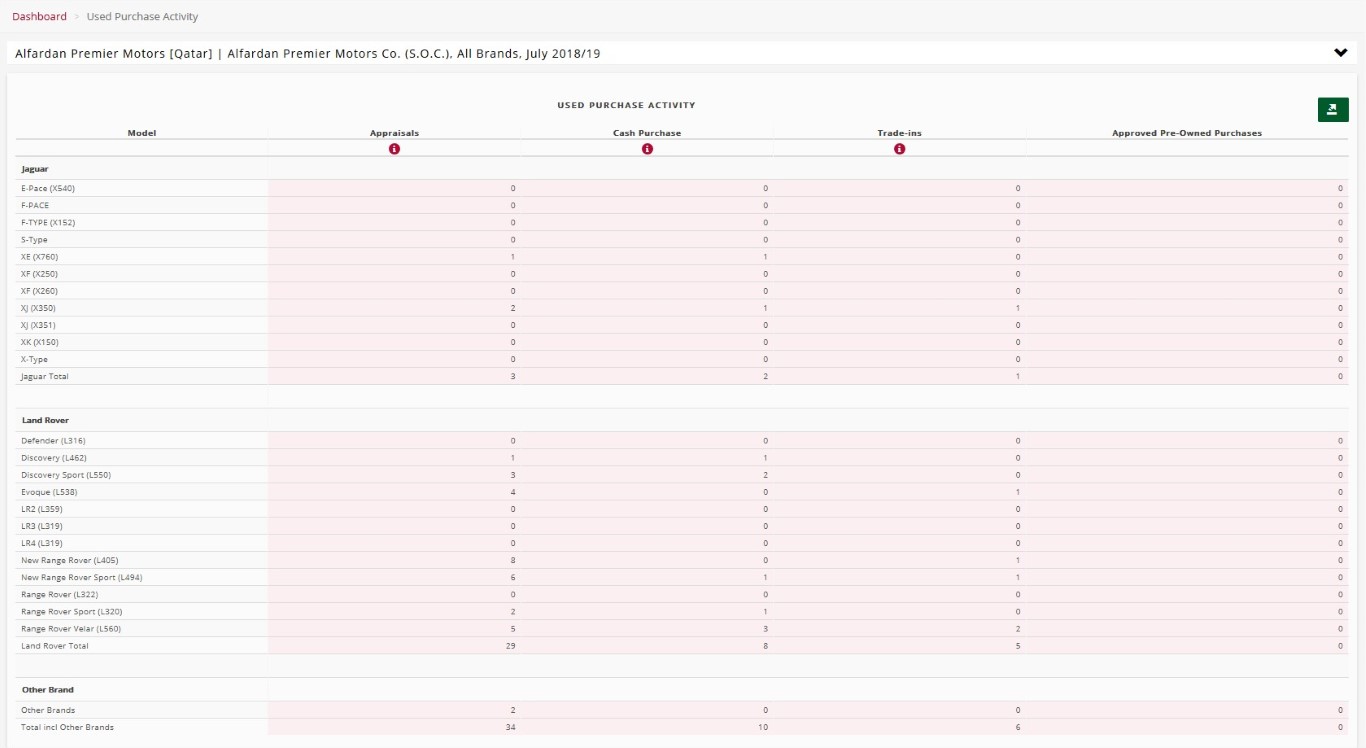The image size is (1366, 748).
Task: Click the Land Rover Total row label
Action: pos(55,646)
